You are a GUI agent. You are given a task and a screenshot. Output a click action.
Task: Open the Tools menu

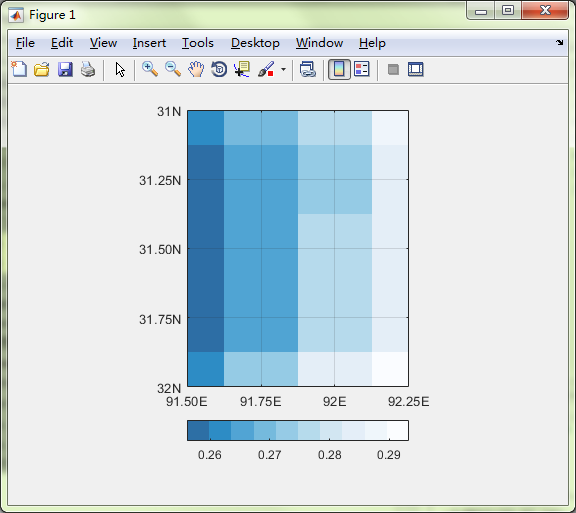point(198,43)
